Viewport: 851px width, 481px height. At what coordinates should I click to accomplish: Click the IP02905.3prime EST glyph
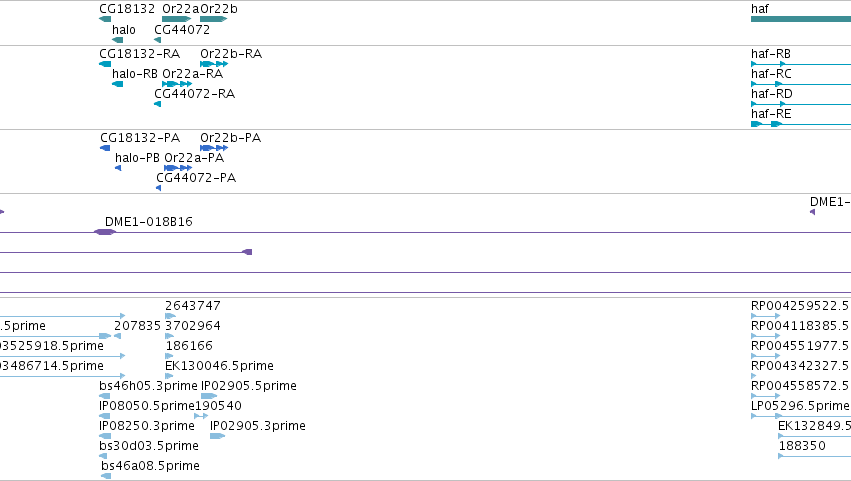click(218, 436)
